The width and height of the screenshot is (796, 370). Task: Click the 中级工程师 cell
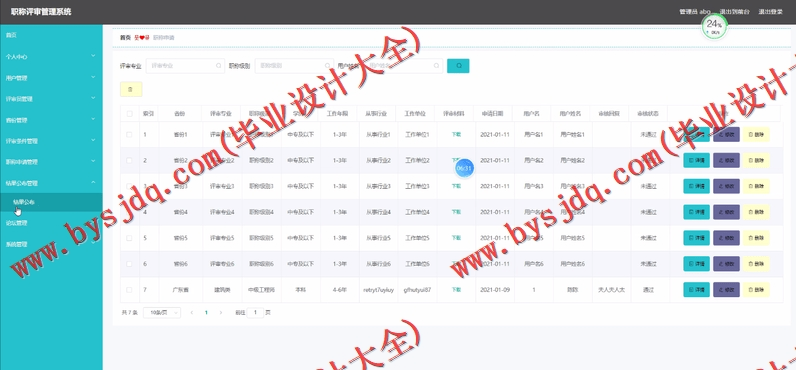point(261,290)
